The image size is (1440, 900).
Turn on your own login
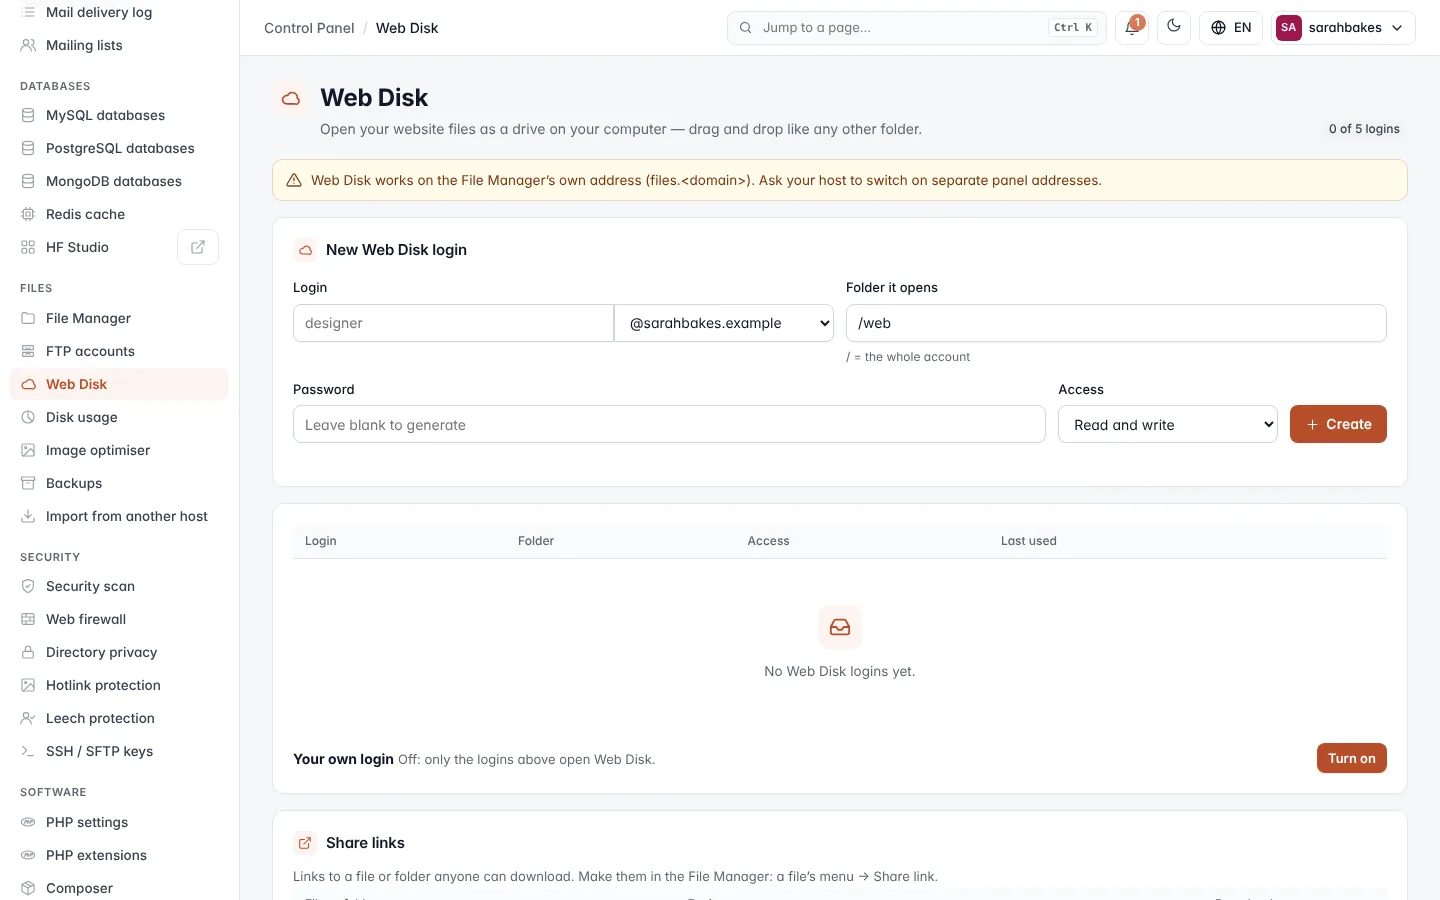pos(1351,758)
